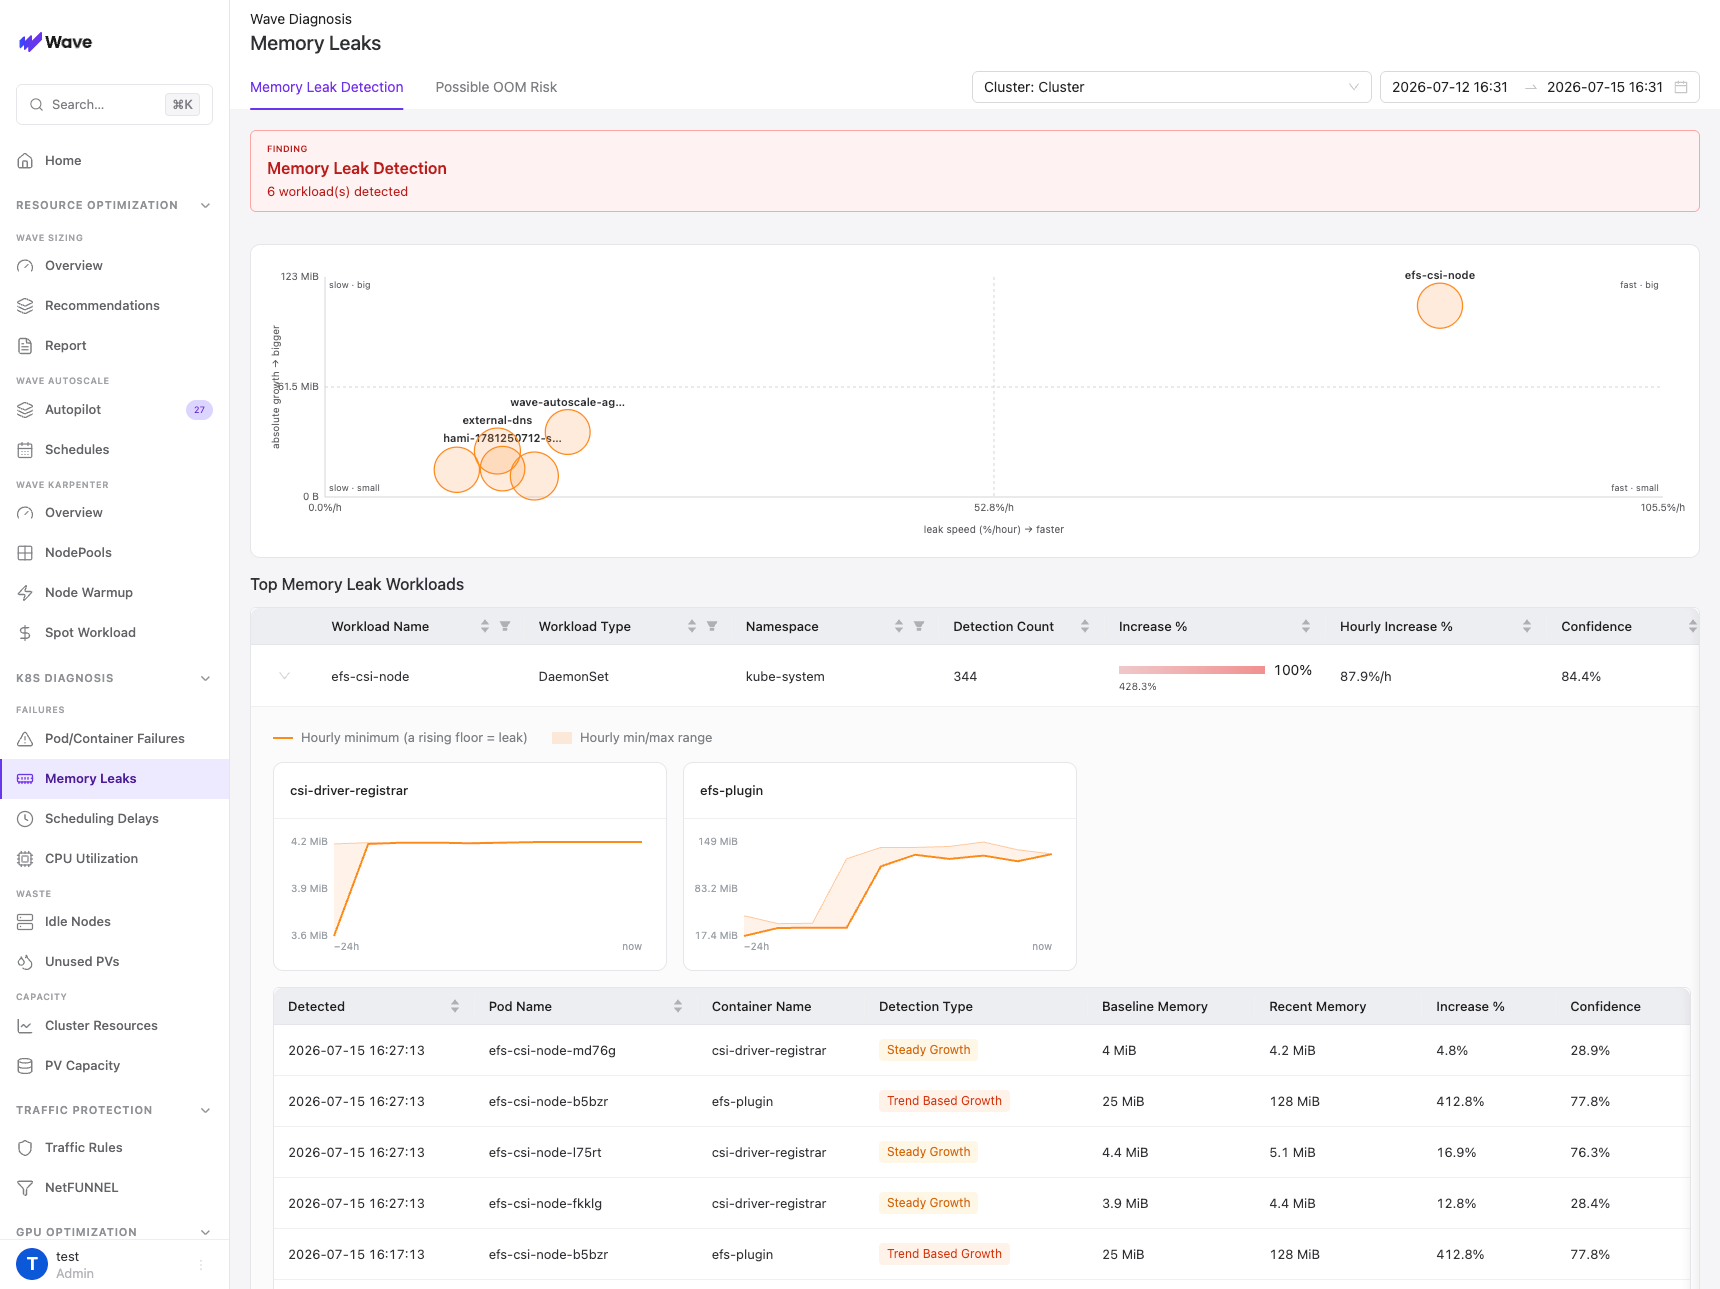This screenshot has height=1289, width=1720.
Task: Click the efs-plugin chart card
Action: point(880,866)
